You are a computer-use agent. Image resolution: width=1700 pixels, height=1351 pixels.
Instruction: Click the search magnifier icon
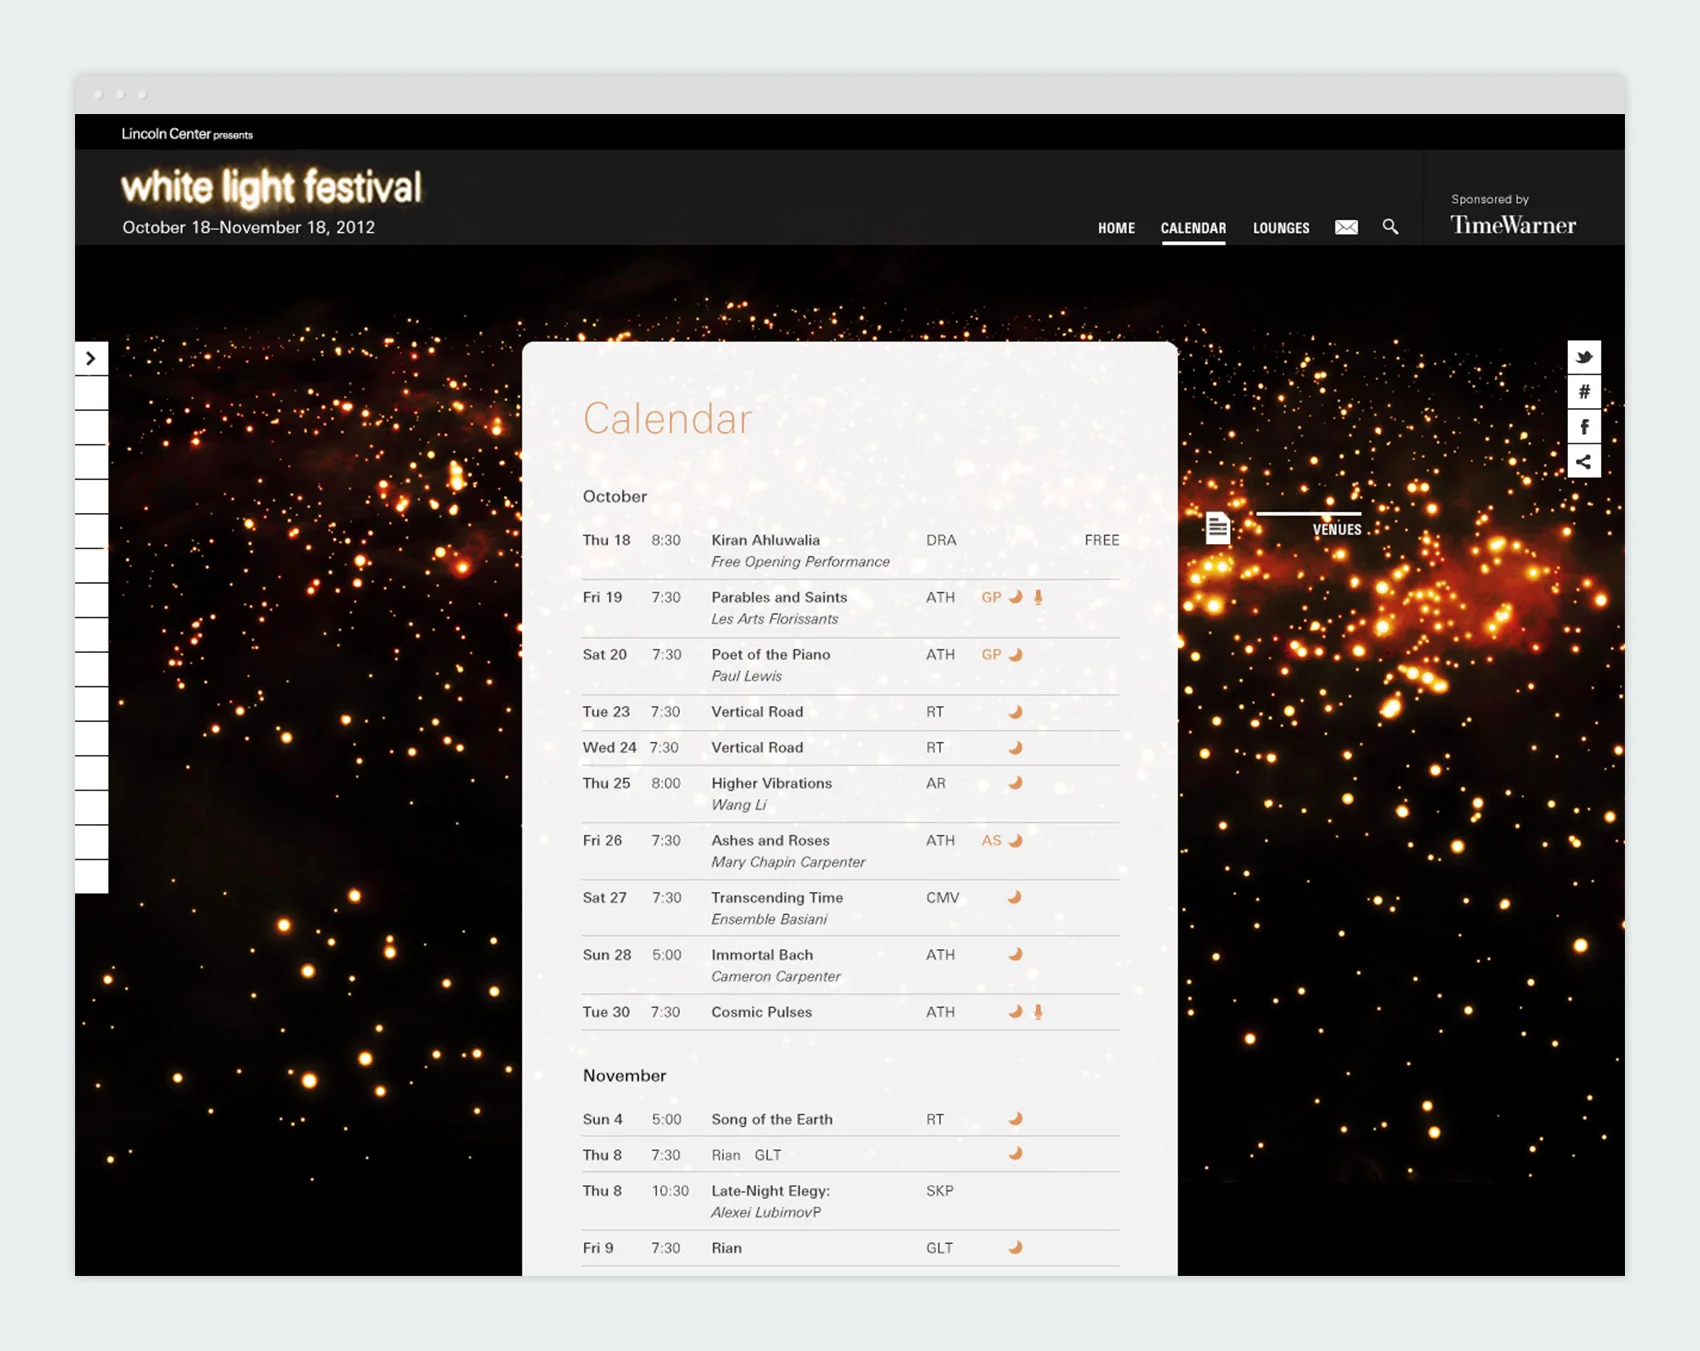[x=1390, y=227]
